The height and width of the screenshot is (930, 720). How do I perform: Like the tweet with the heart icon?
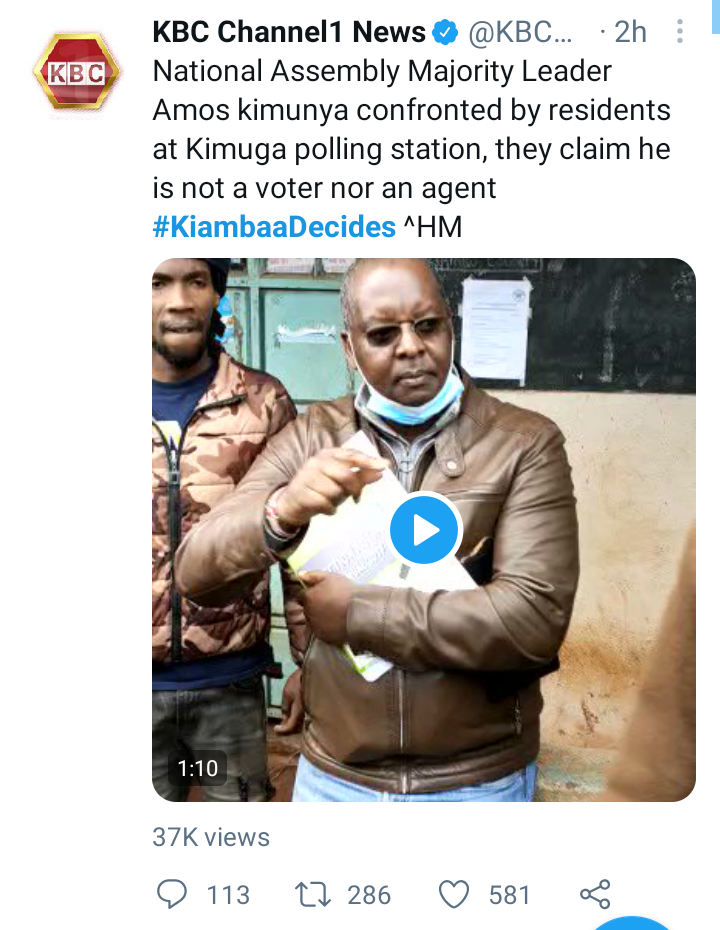click(x=455, y=893)
